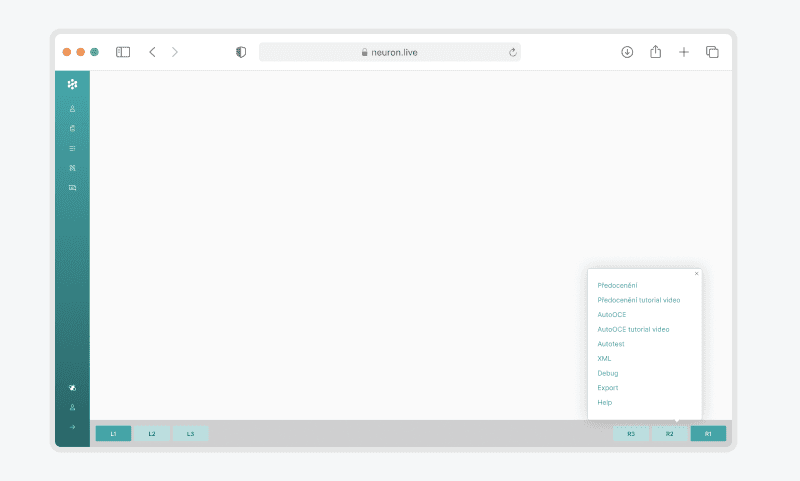Show the tab overview icon
Image resolution: width=800 pixels, height=481 pixels.
pyautogui.click(x=712, y=52)
